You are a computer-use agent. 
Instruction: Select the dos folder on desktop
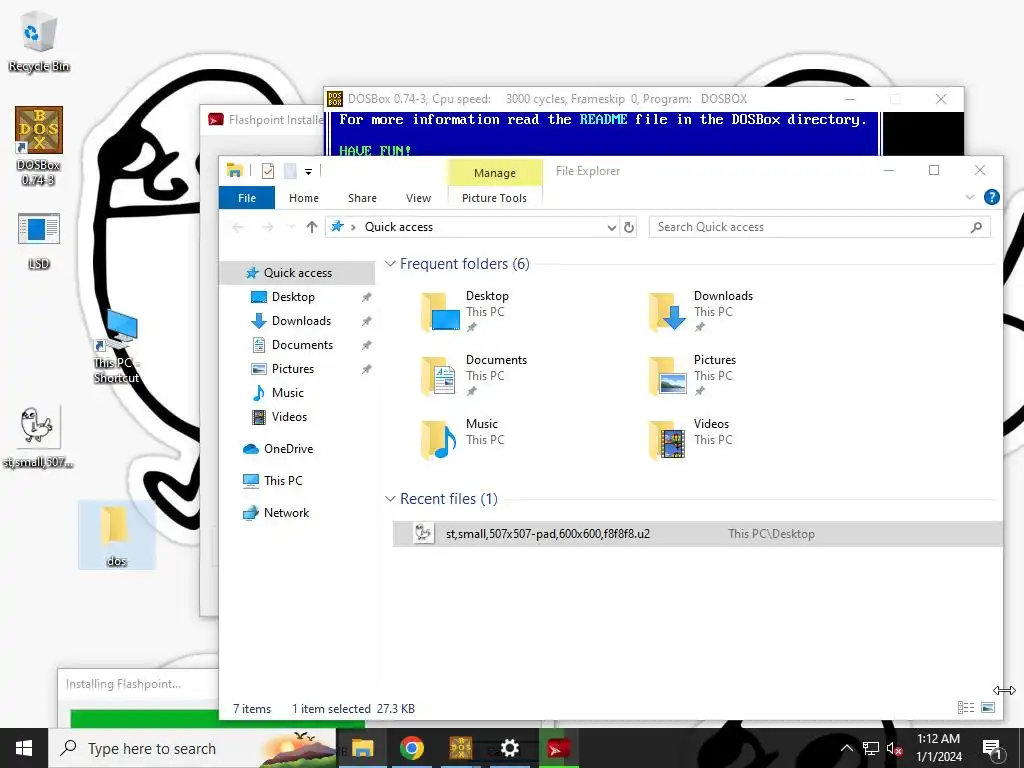(116, 536)
